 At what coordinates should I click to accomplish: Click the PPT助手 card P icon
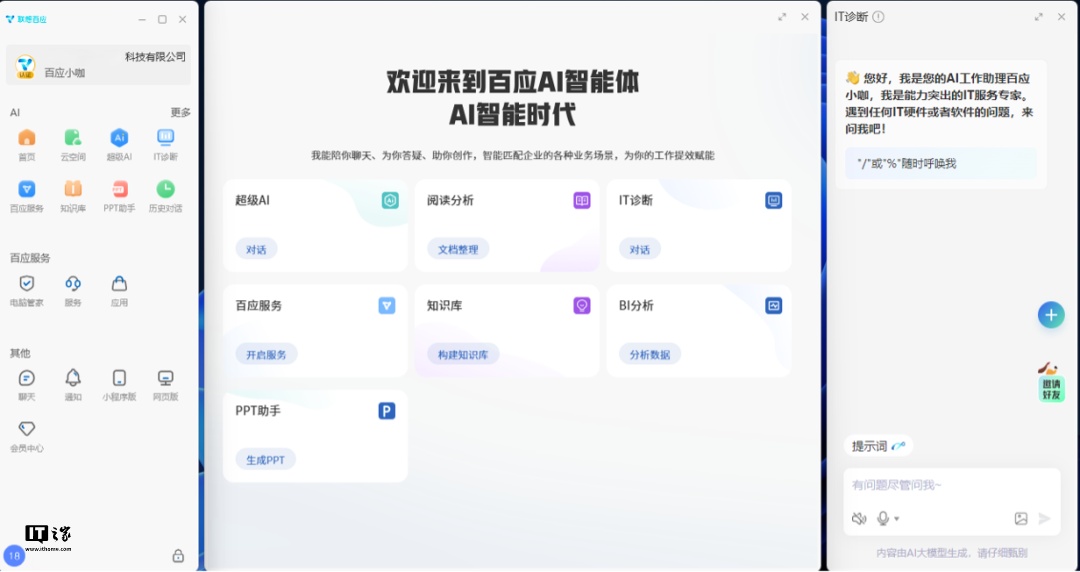coord(387,411)
